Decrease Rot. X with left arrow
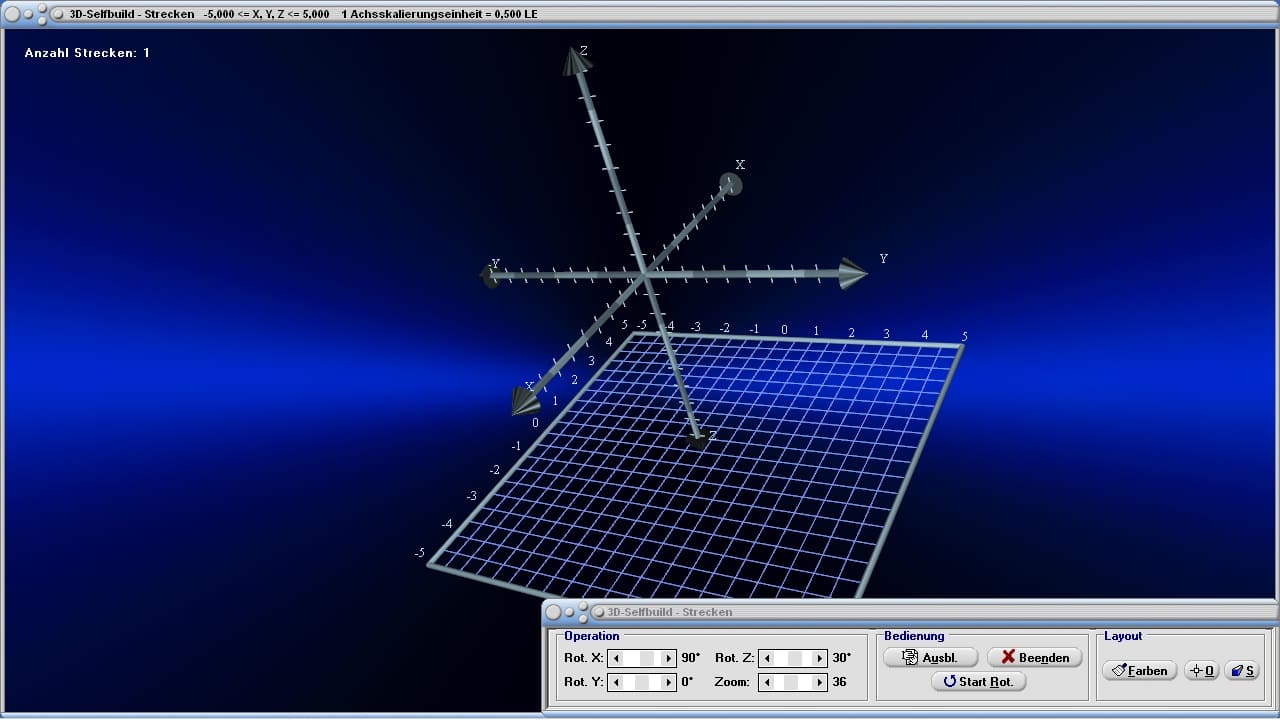 click(x=617, y=658)
